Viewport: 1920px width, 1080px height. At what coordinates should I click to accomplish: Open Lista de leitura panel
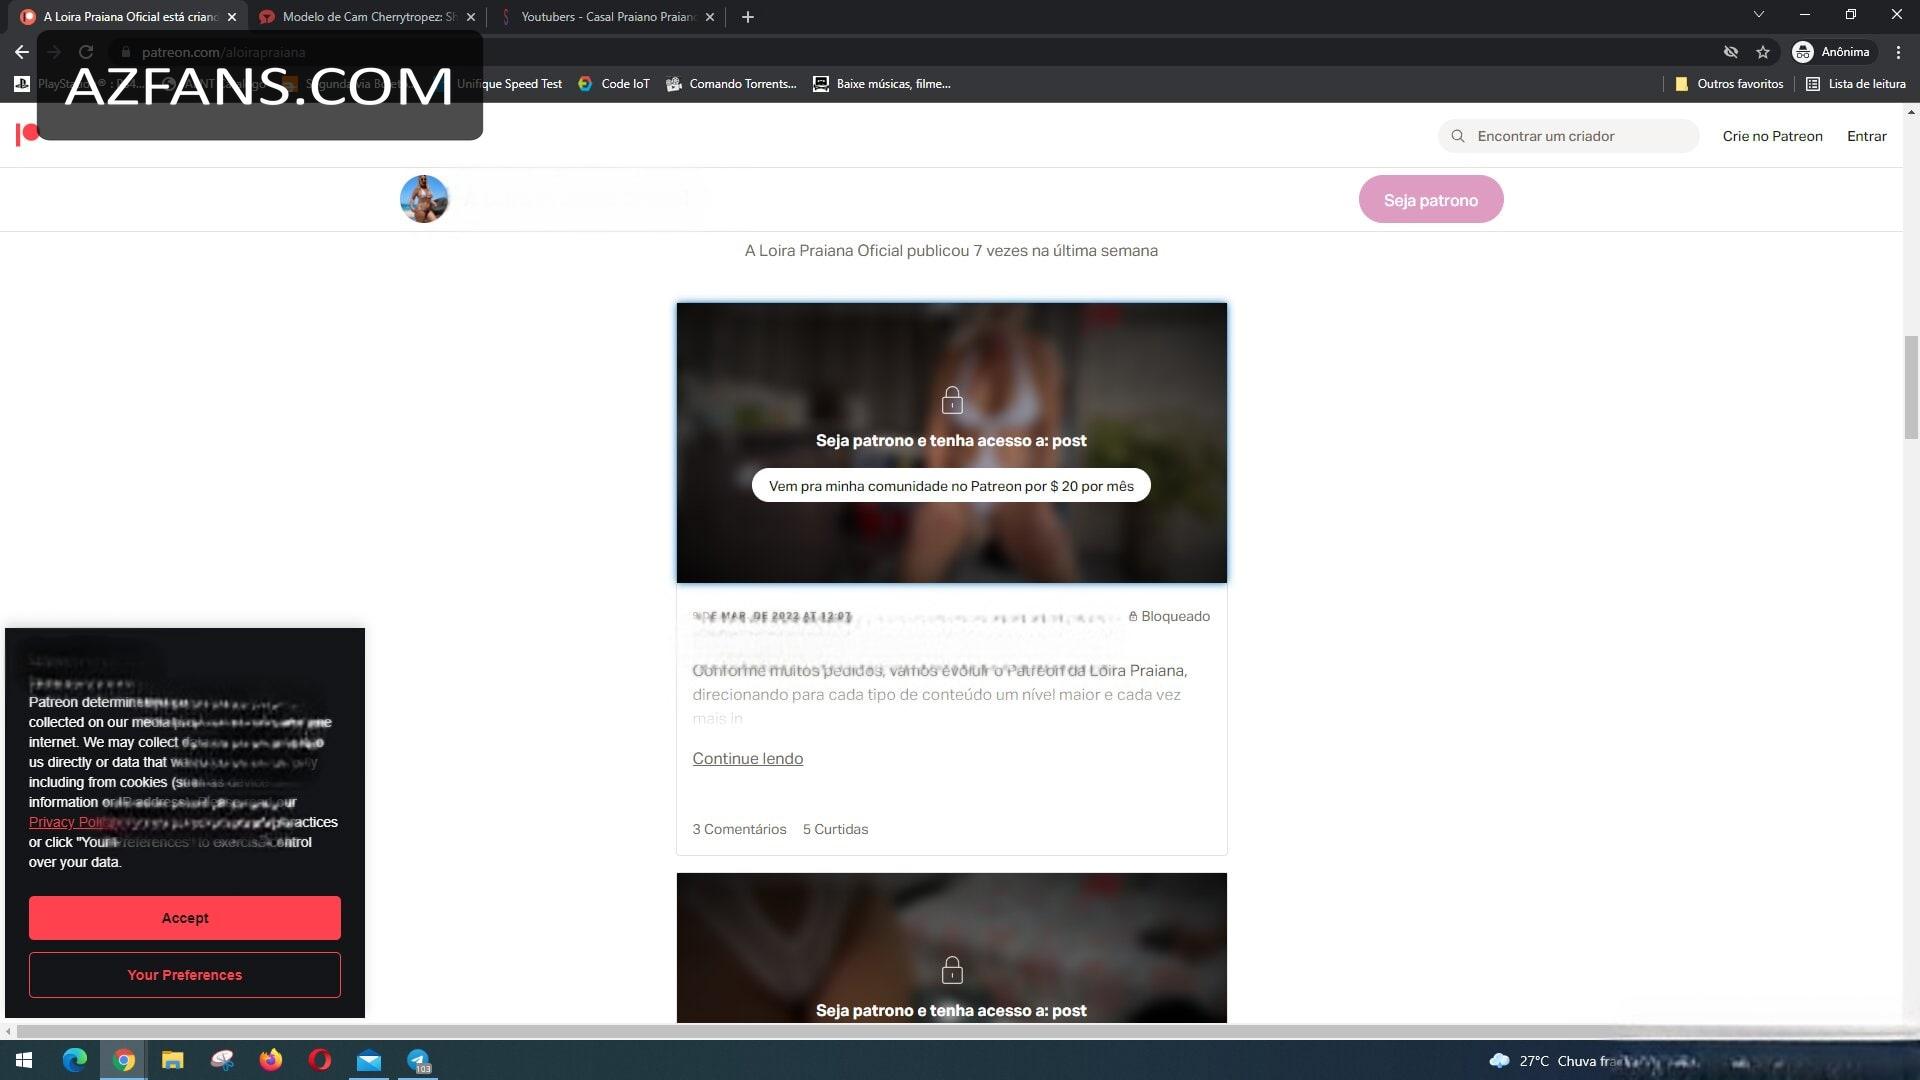click(x=1856, y=84)
